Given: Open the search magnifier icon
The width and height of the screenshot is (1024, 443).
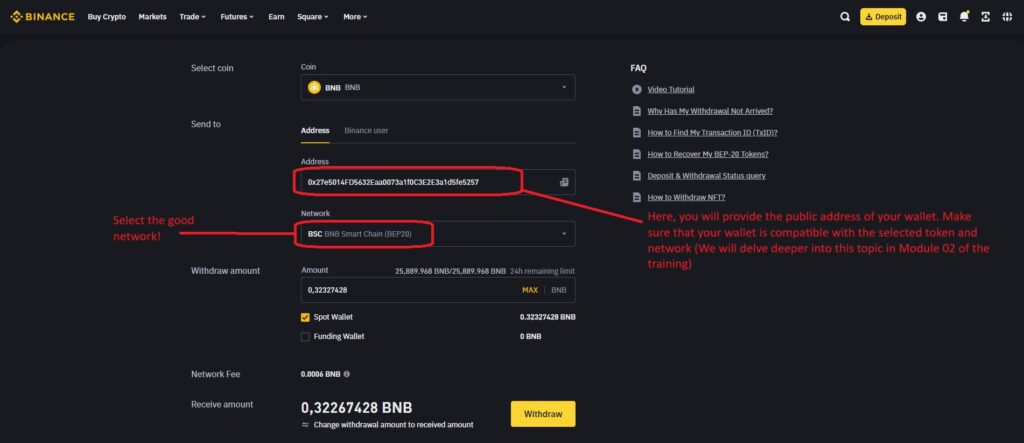Looking at the screenshot, I should [844, 17].
